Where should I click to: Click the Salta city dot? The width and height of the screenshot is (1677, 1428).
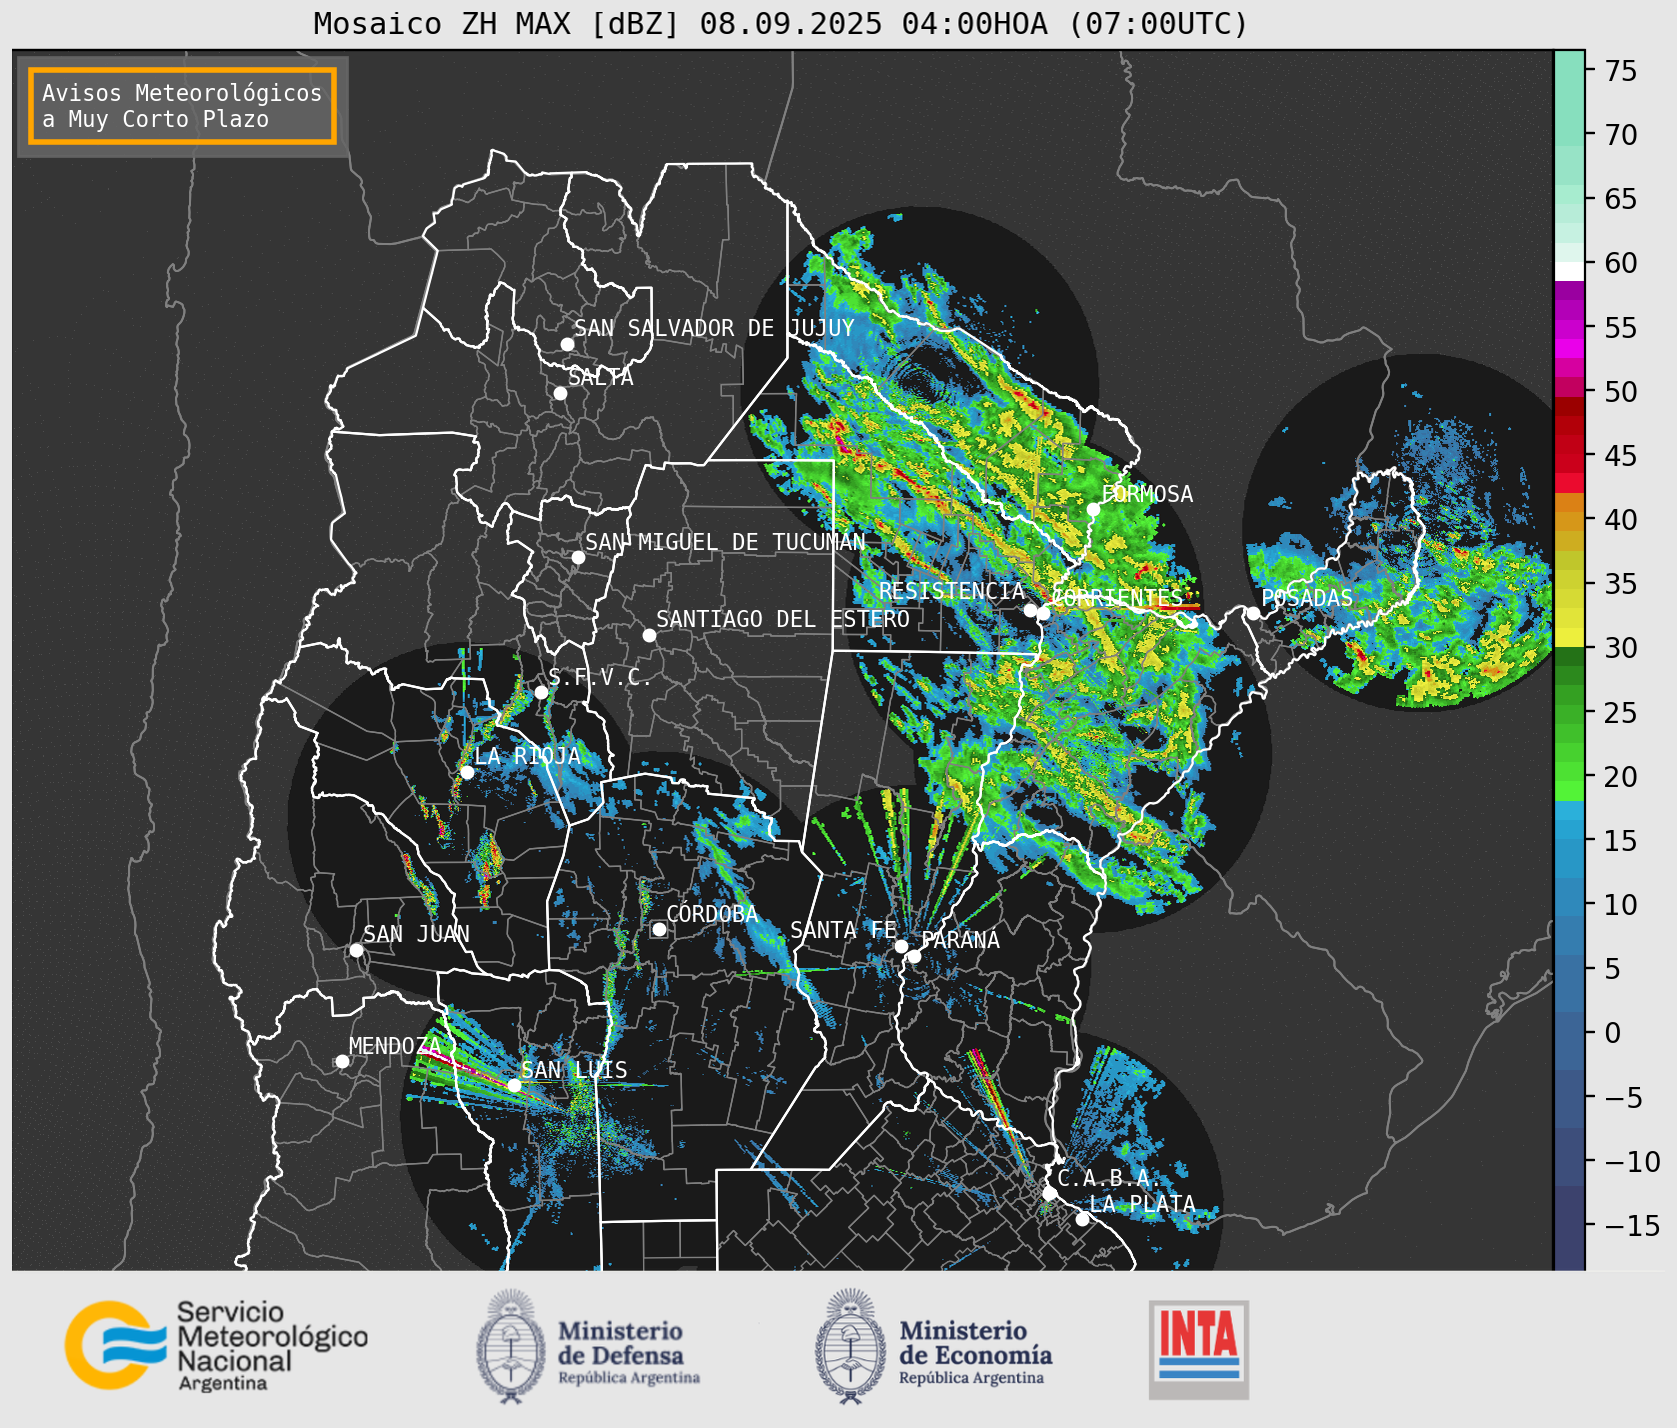pyautogui.click(x=560, y=393)
